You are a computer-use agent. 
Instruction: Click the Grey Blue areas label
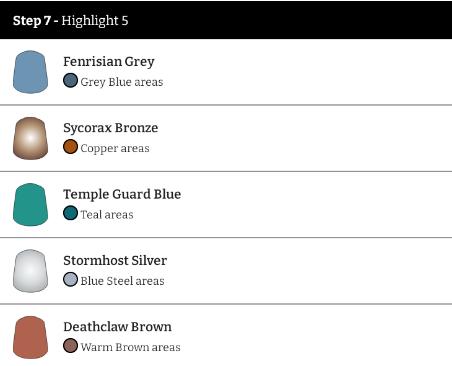122,82
